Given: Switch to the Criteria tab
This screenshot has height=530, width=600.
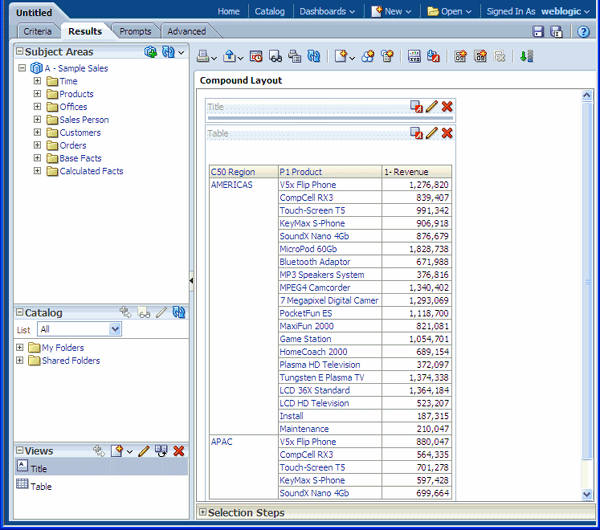Looking at the screenshot, I should [37, 32].
